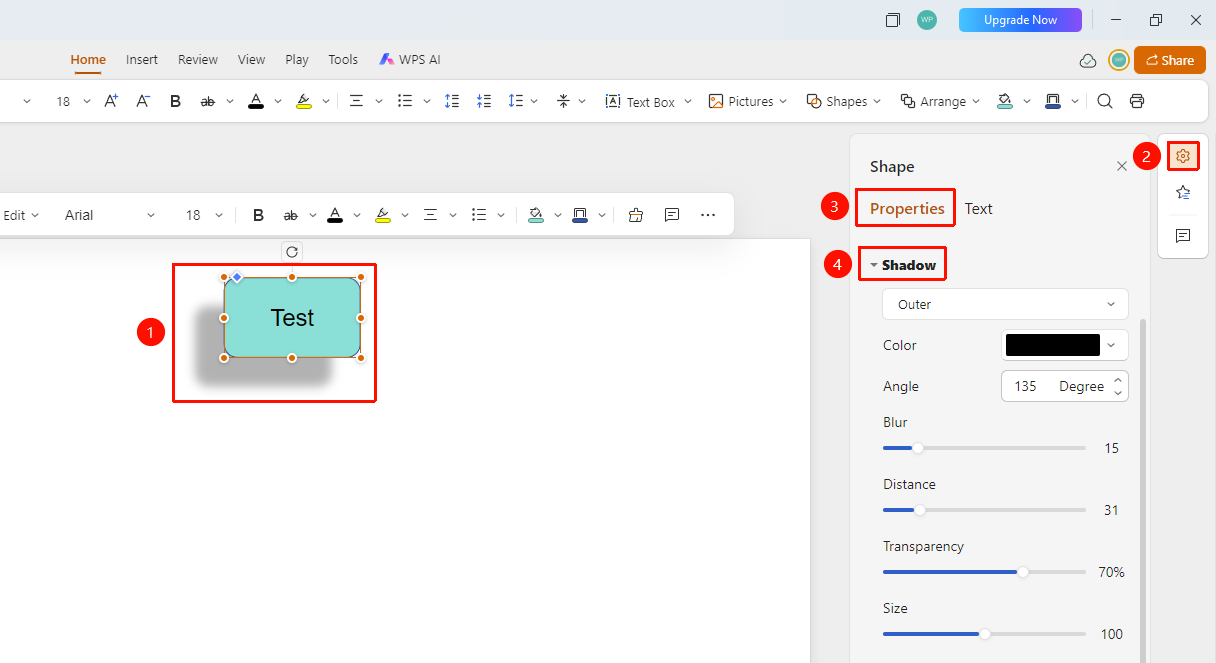
Task: Click the Transparency slider handle
Action: (x=1023, y=572)
